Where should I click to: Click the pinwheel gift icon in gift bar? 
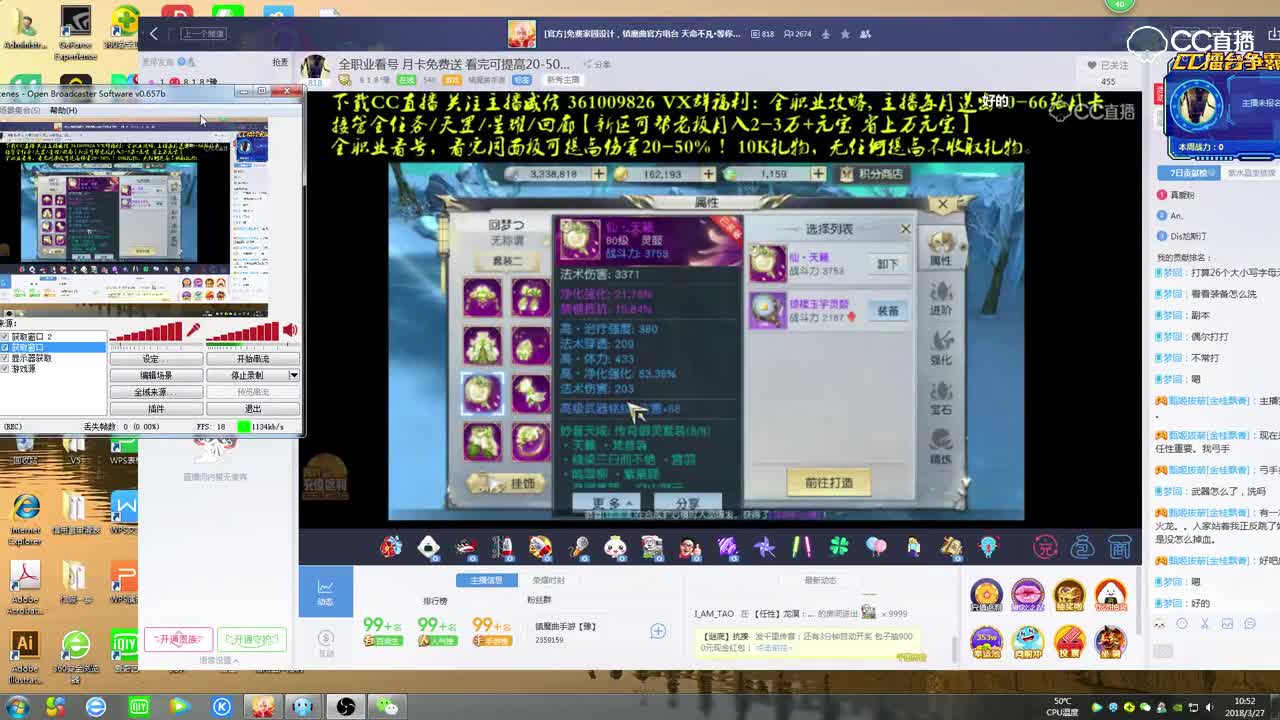click(x=764, y=547)
